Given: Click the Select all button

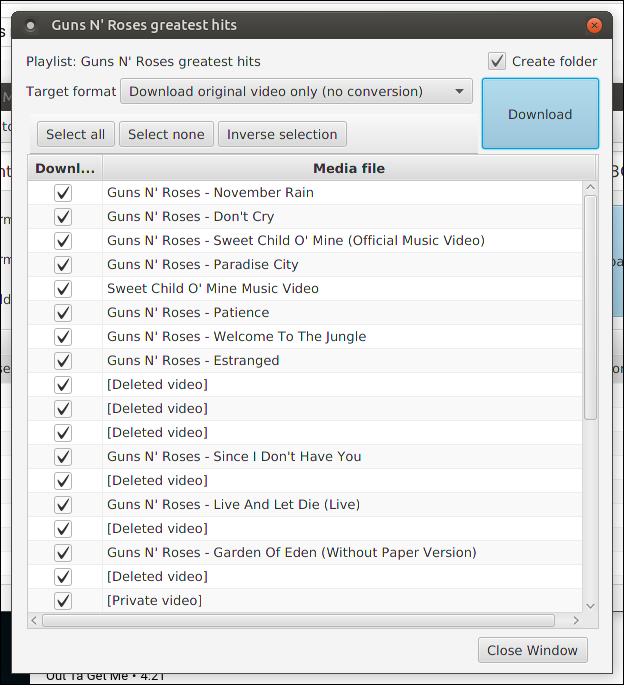Looking at the screenshot, I should (75, 134).
